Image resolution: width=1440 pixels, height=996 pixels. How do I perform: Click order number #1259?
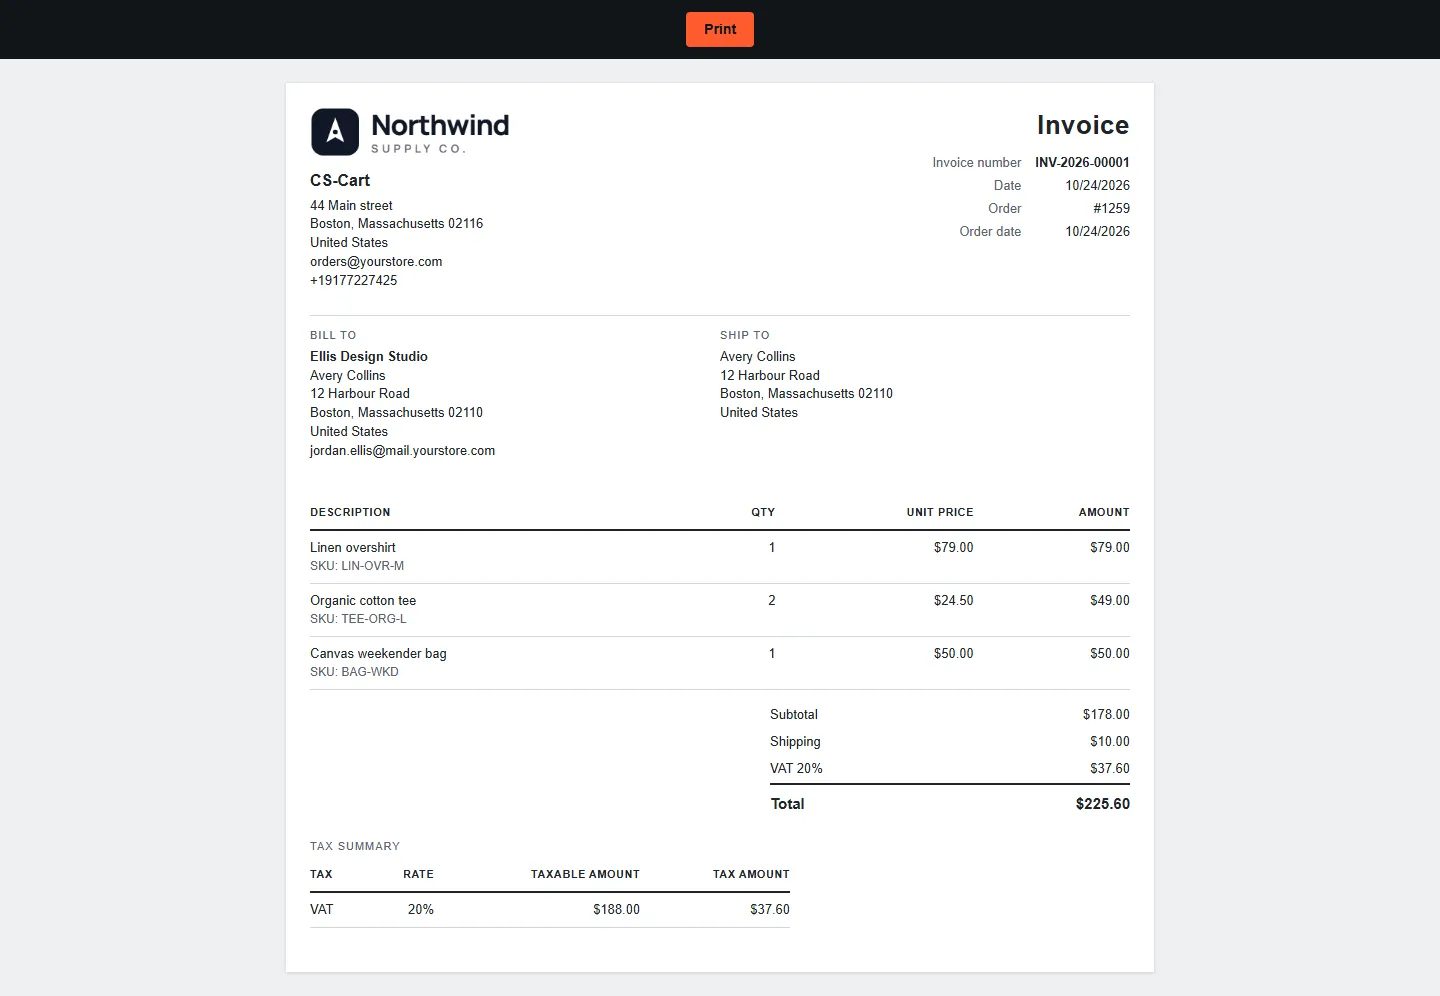[x=1111, y=208]
